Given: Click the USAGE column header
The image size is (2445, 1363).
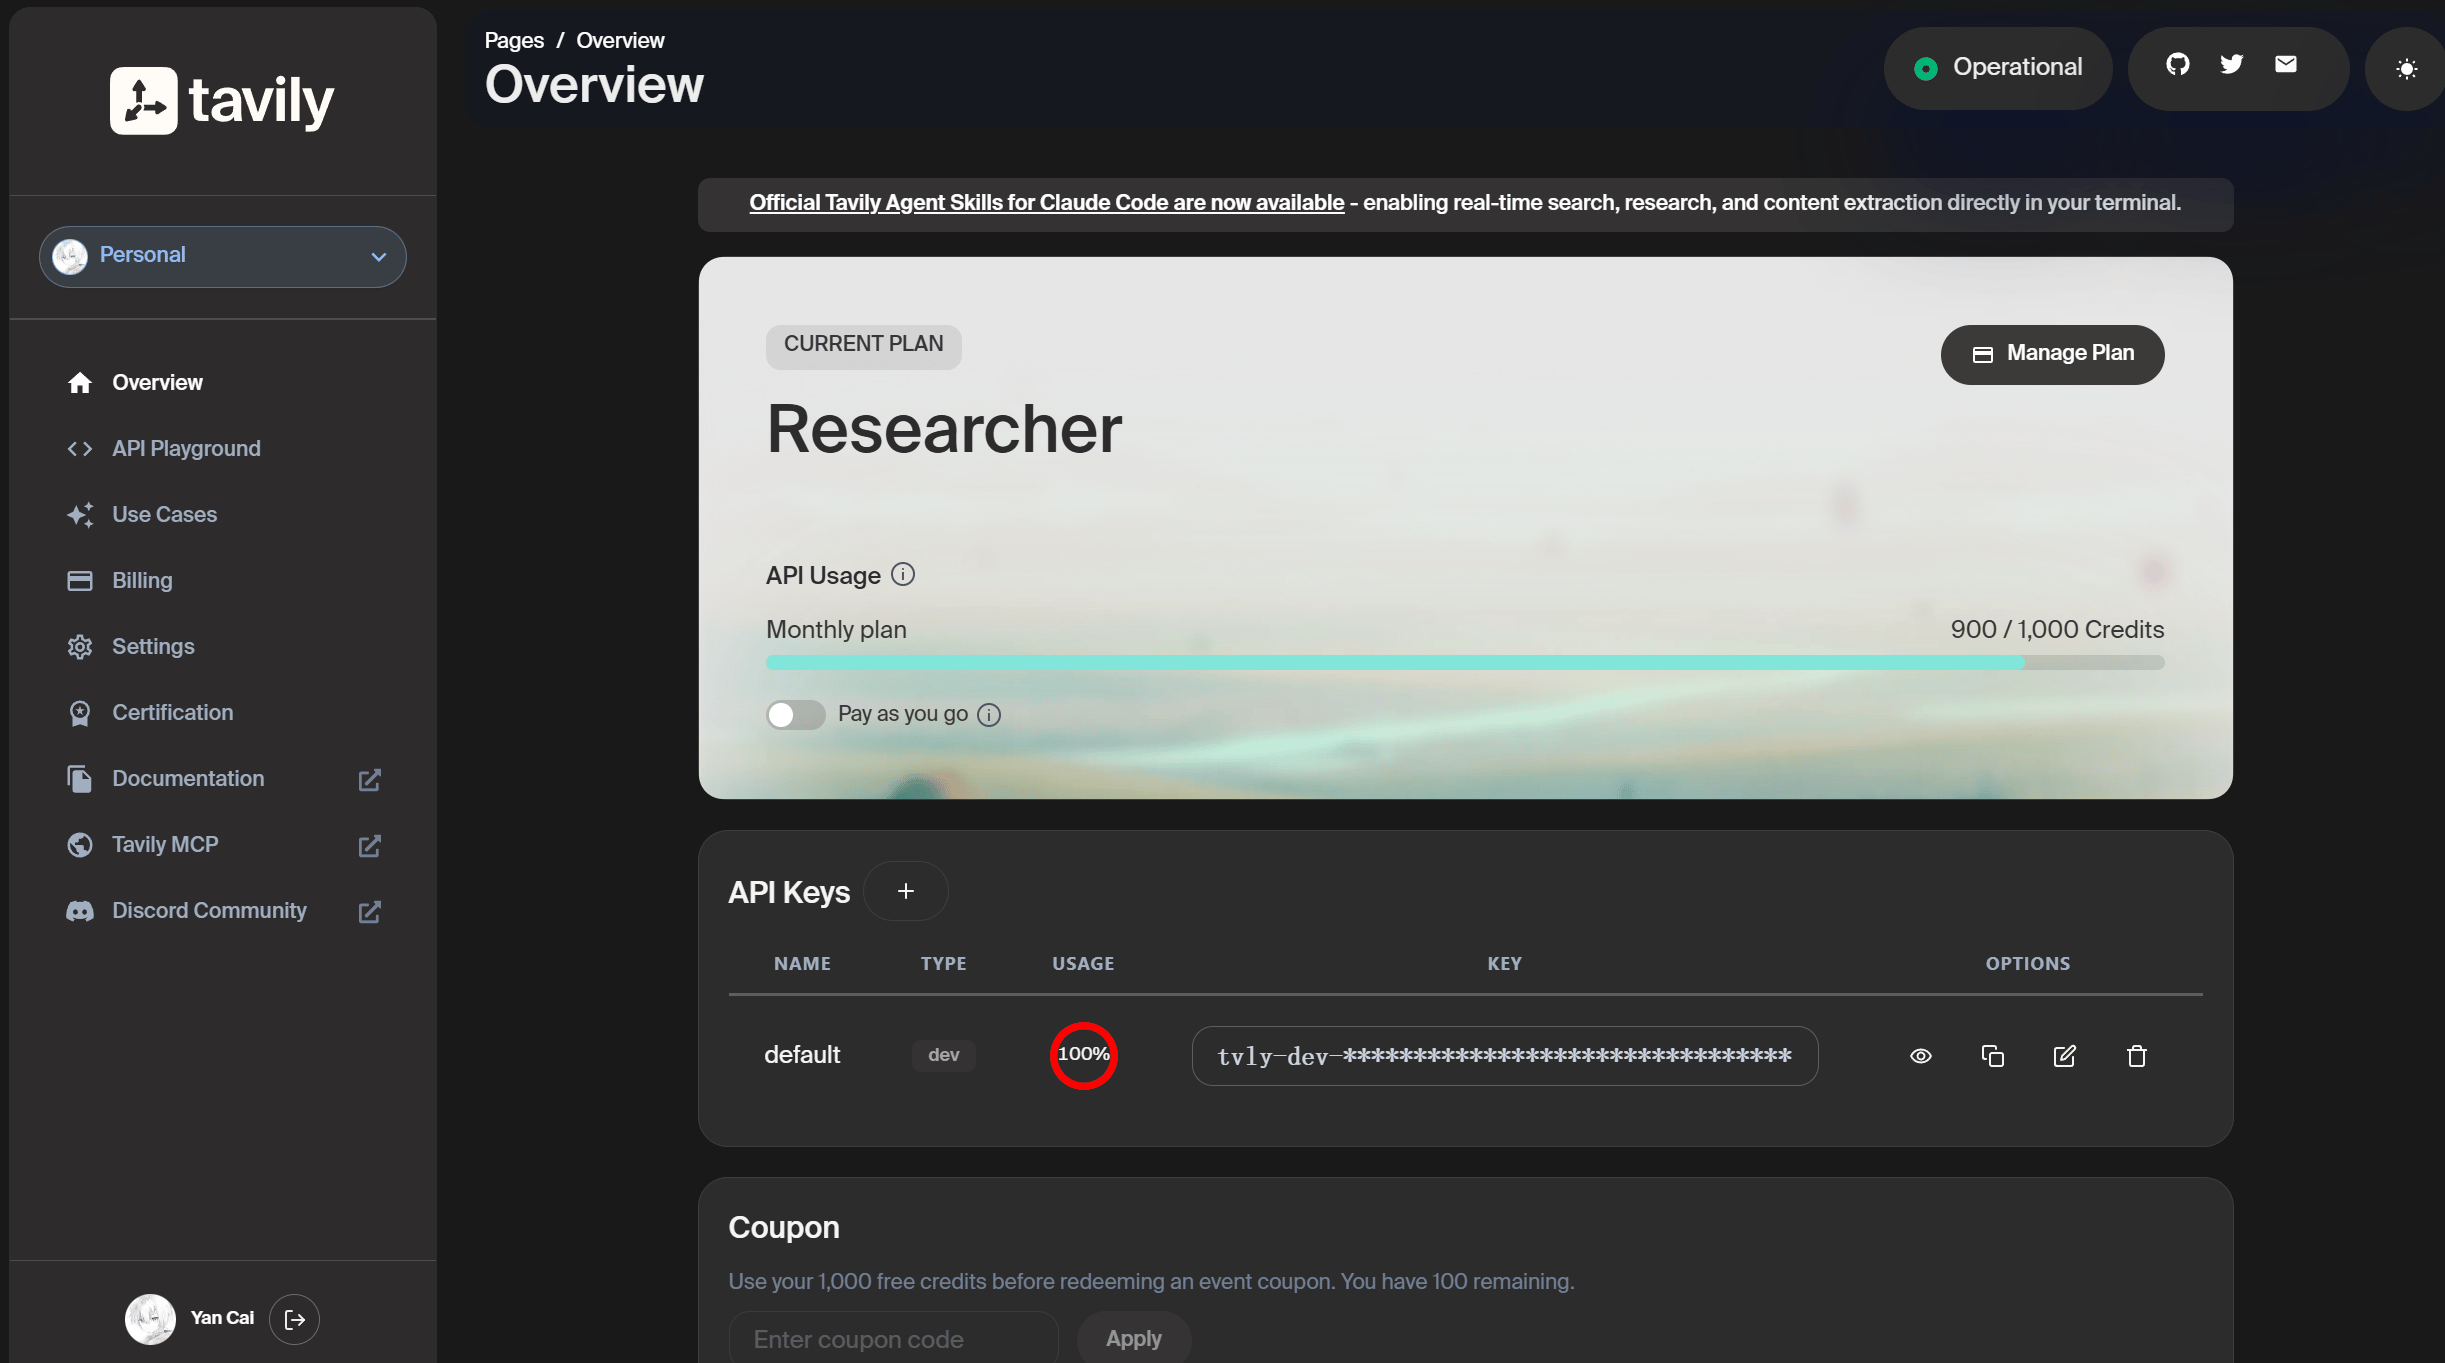Looking at the screenshot, I should [x=1083, y=964].
